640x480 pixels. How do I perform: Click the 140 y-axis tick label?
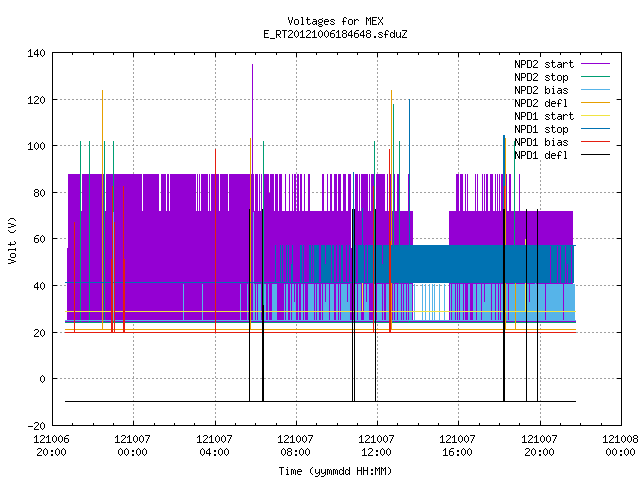click(x=36, y=53)
